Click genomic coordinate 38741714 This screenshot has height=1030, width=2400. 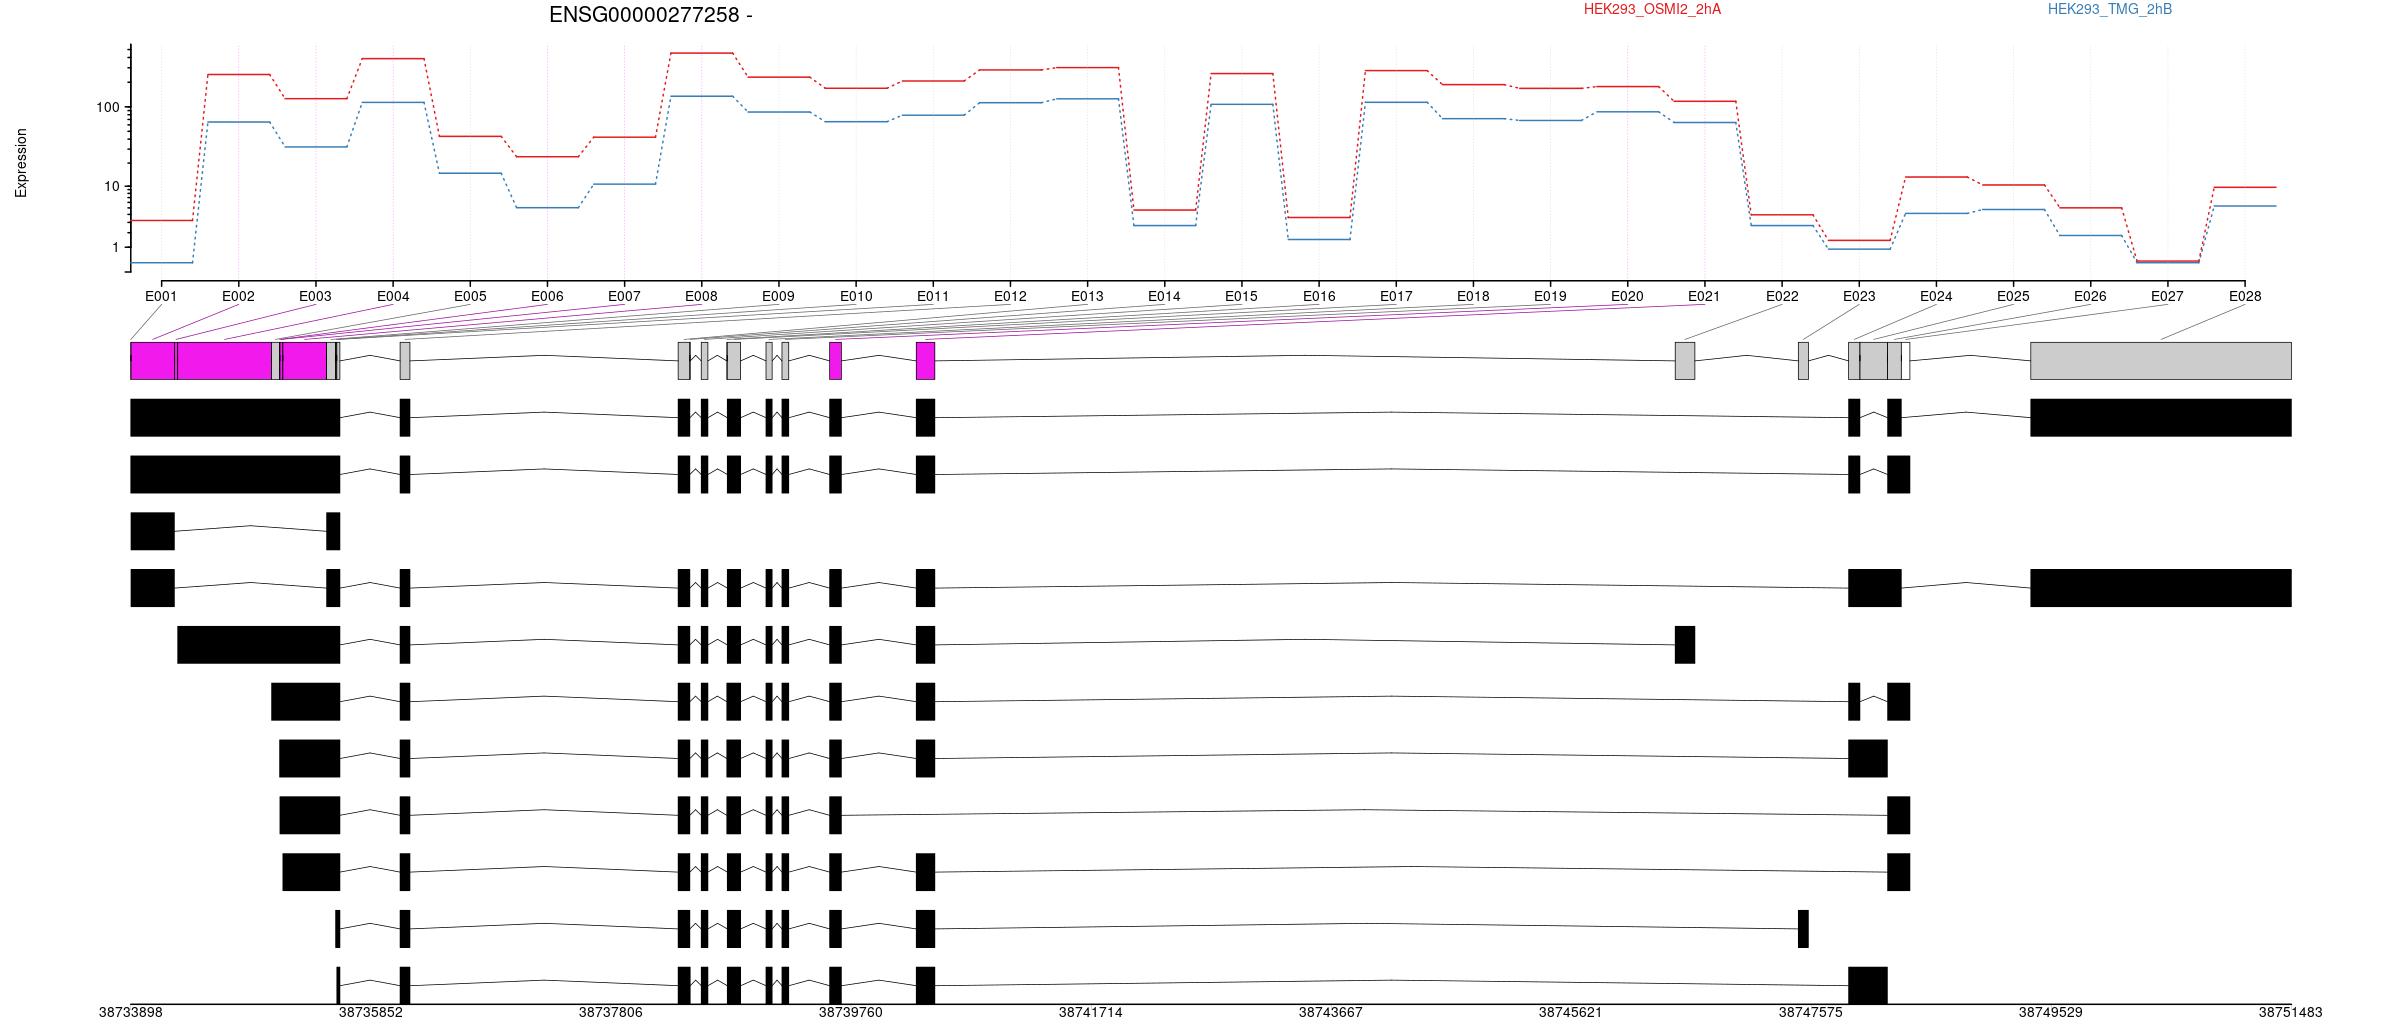click(1091, 1012)
